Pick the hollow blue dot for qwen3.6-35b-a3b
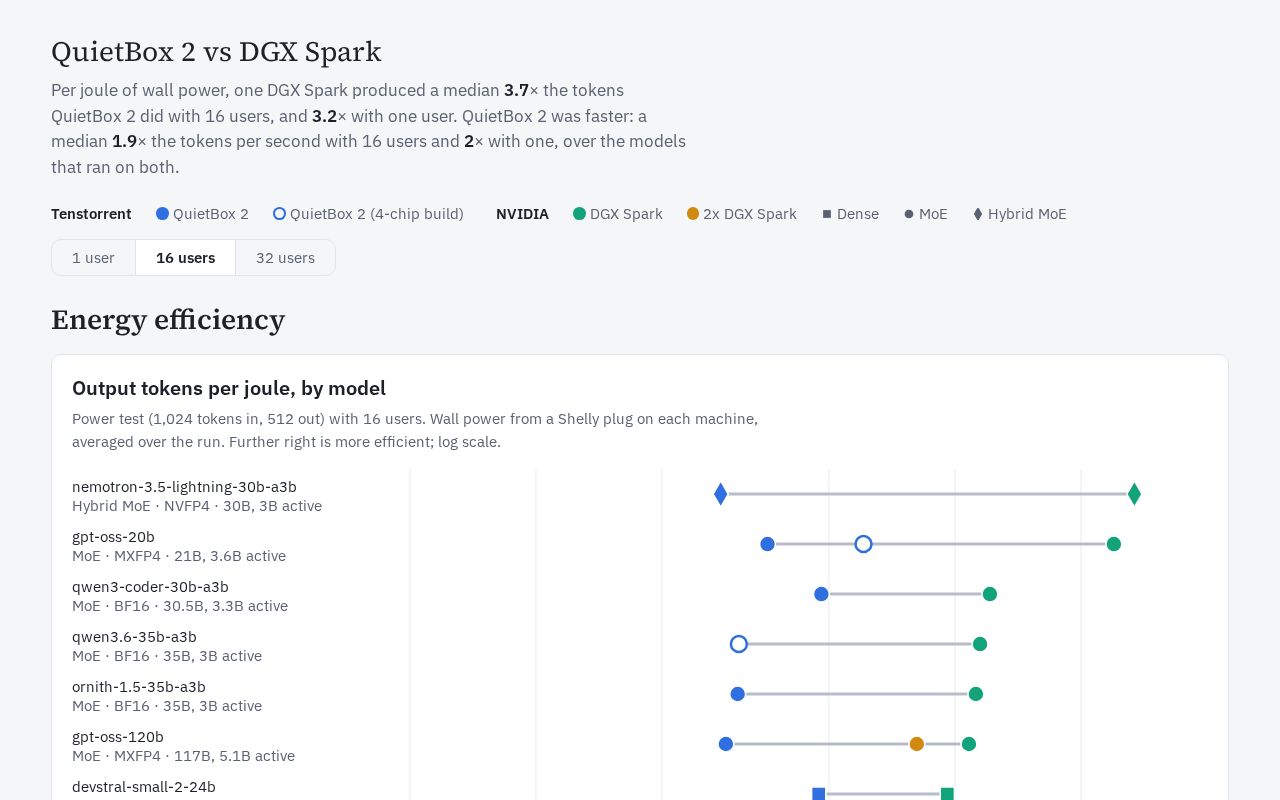1280x800 pixels. click(x=739, y=644)
